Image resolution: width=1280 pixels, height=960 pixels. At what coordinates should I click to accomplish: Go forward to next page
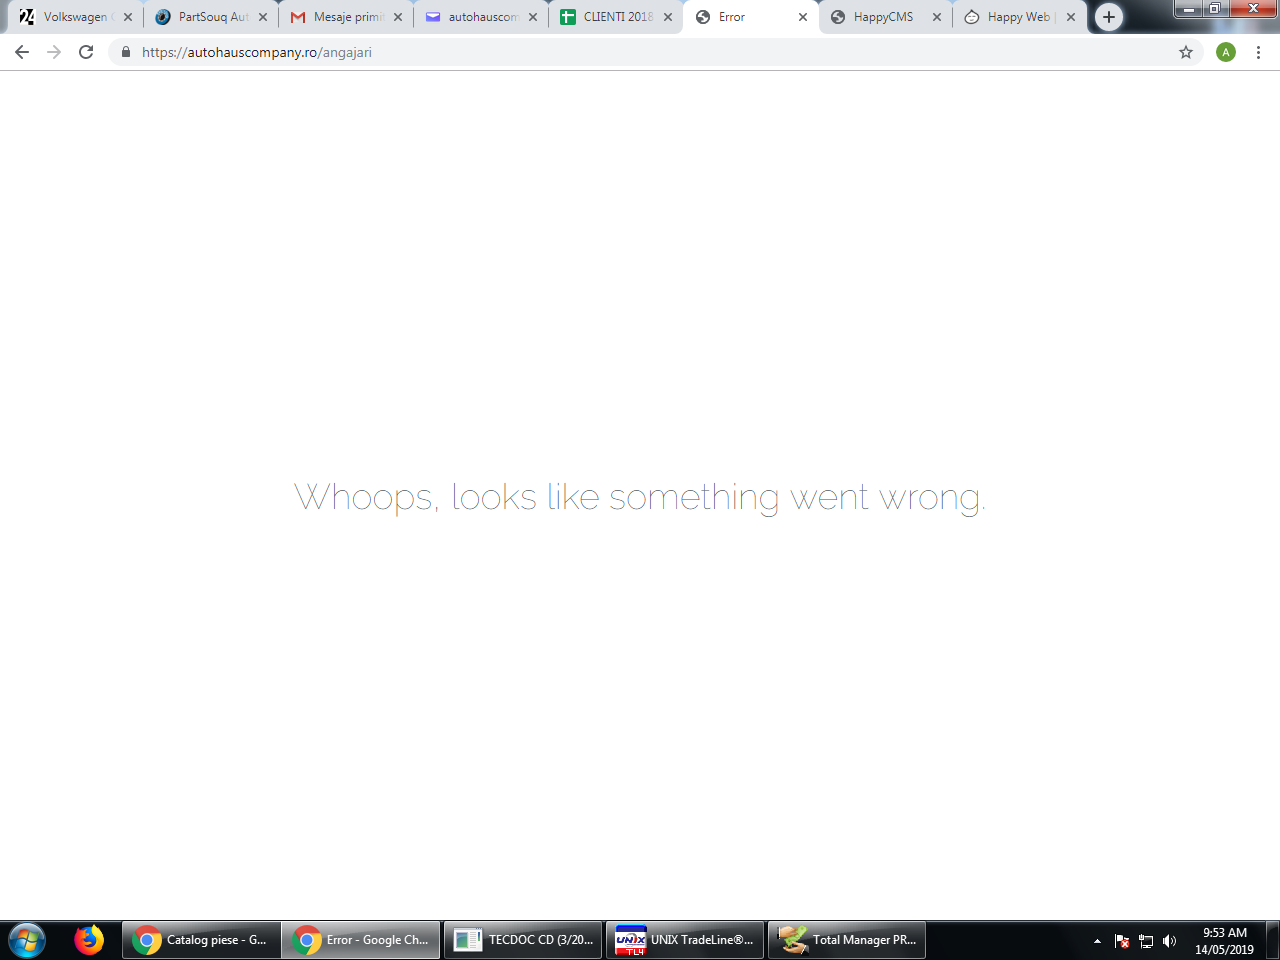54,52
